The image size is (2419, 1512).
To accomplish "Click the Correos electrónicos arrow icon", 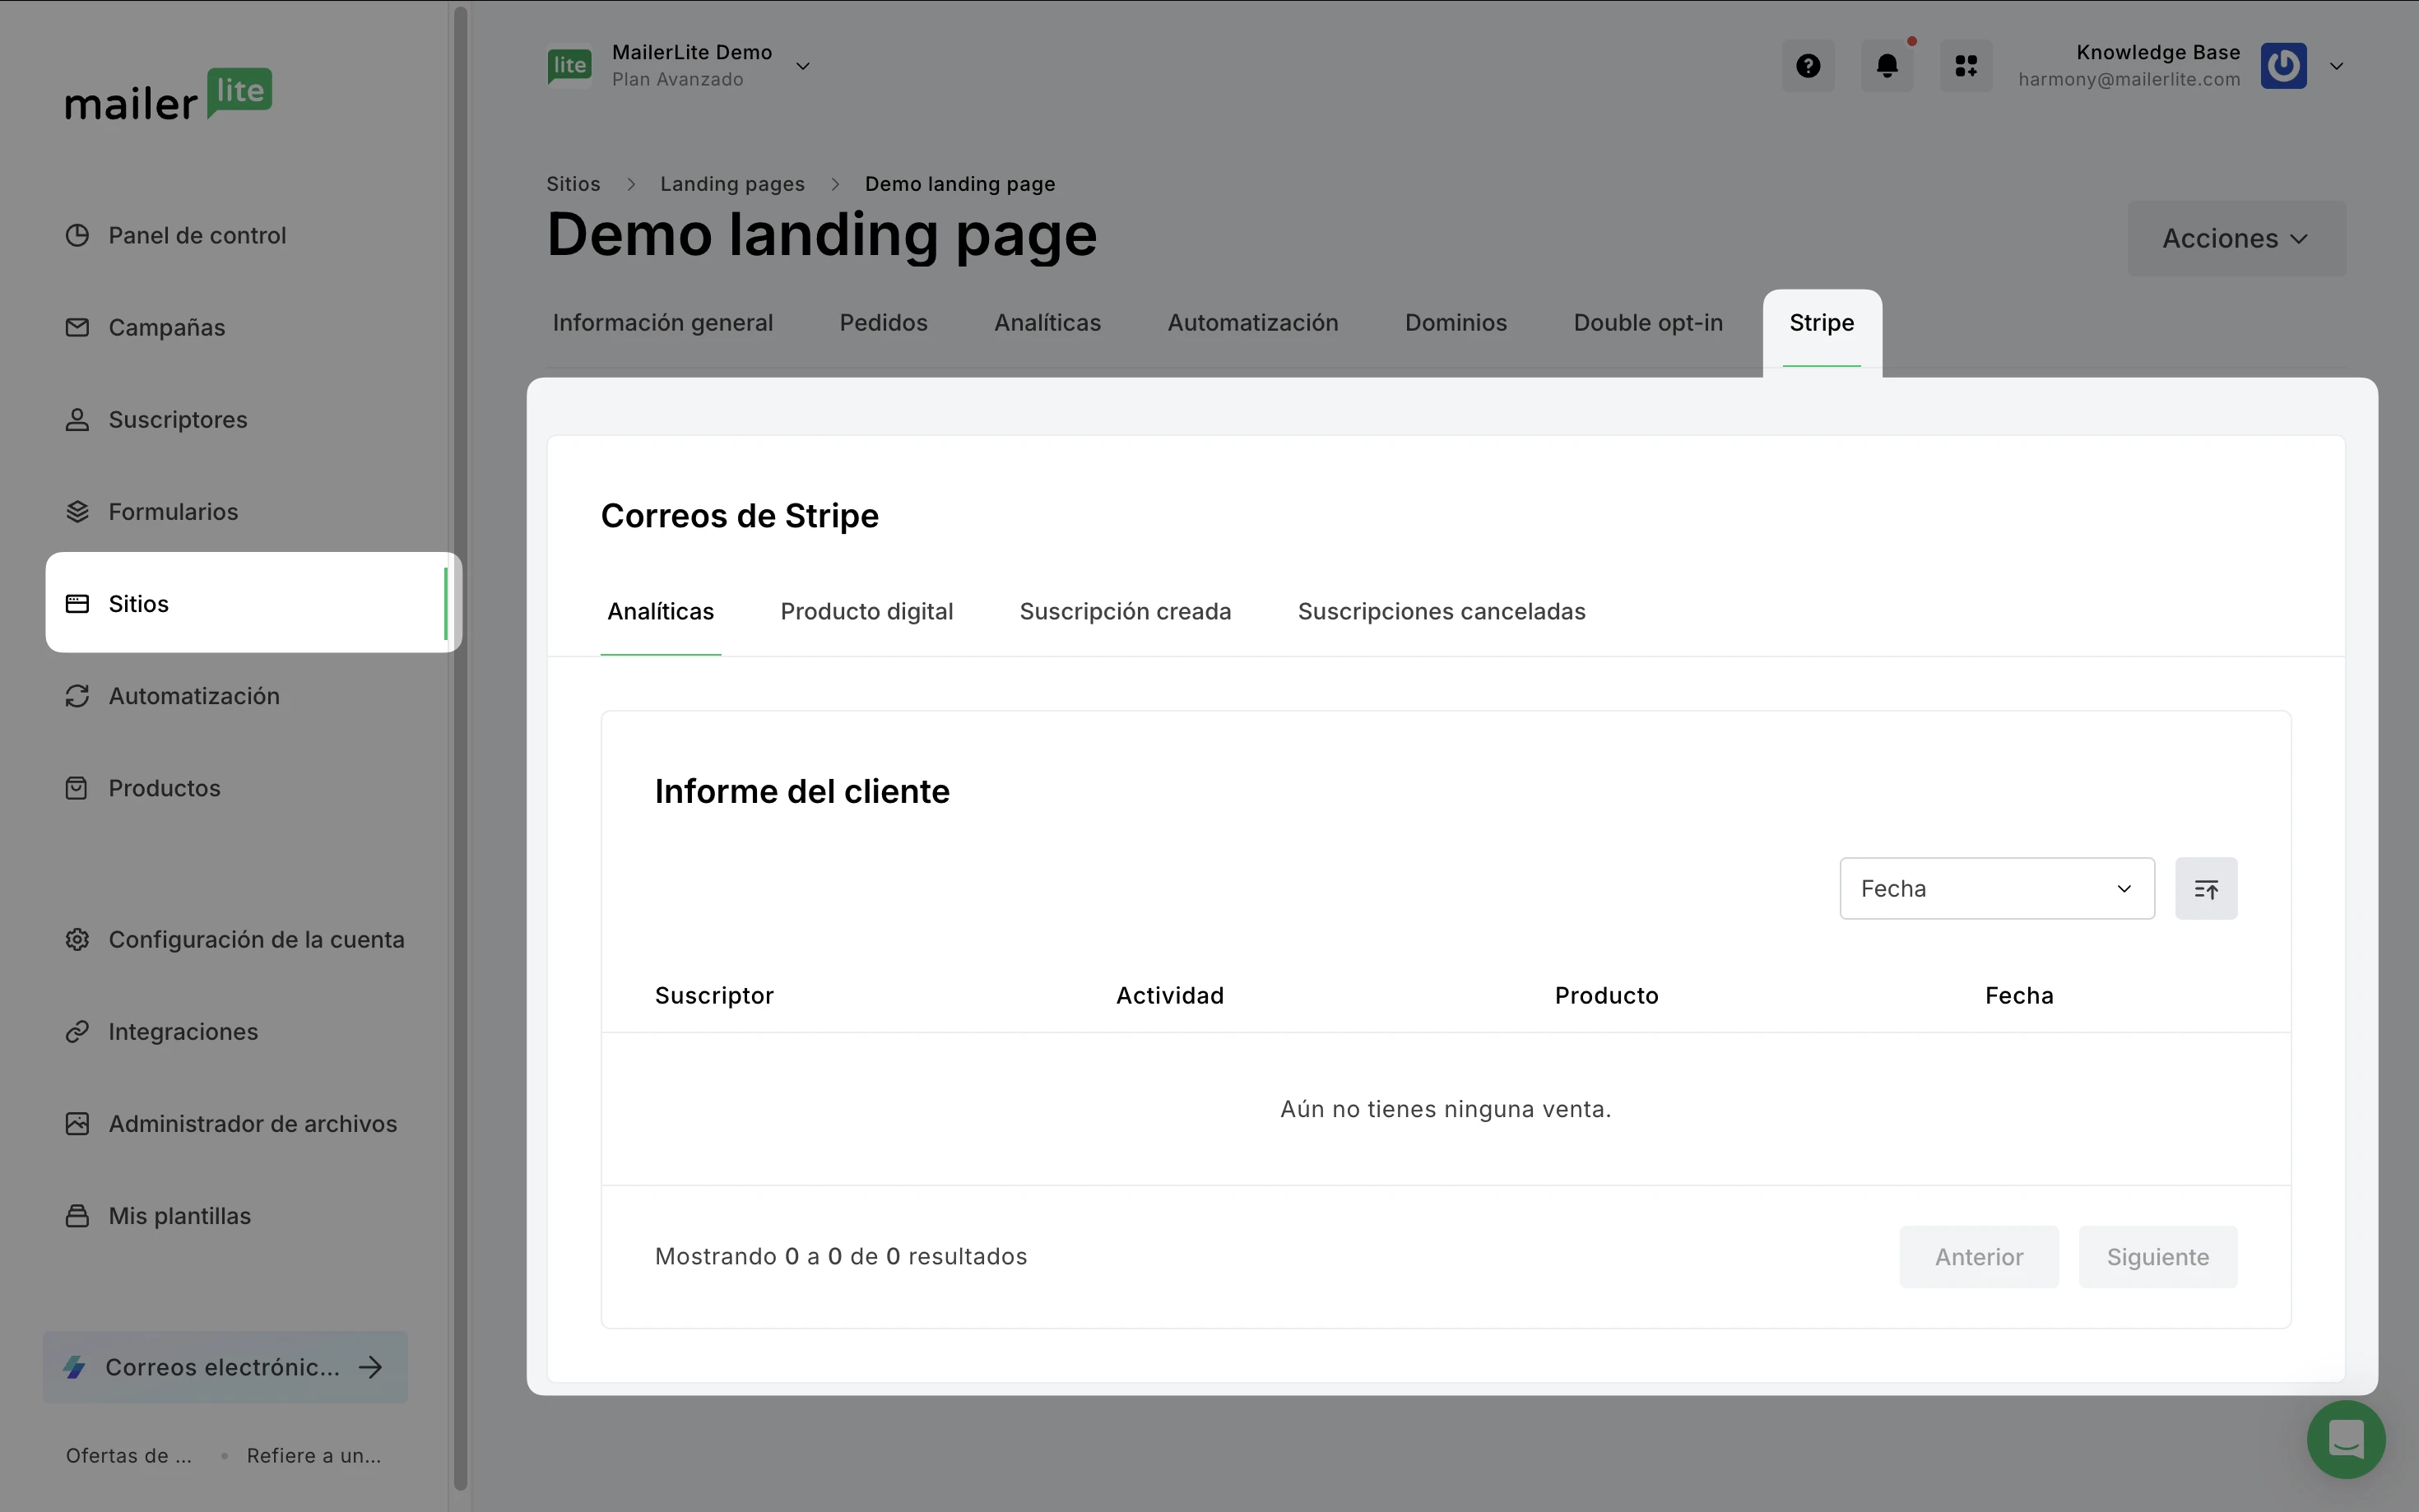I will [371, 1367].
